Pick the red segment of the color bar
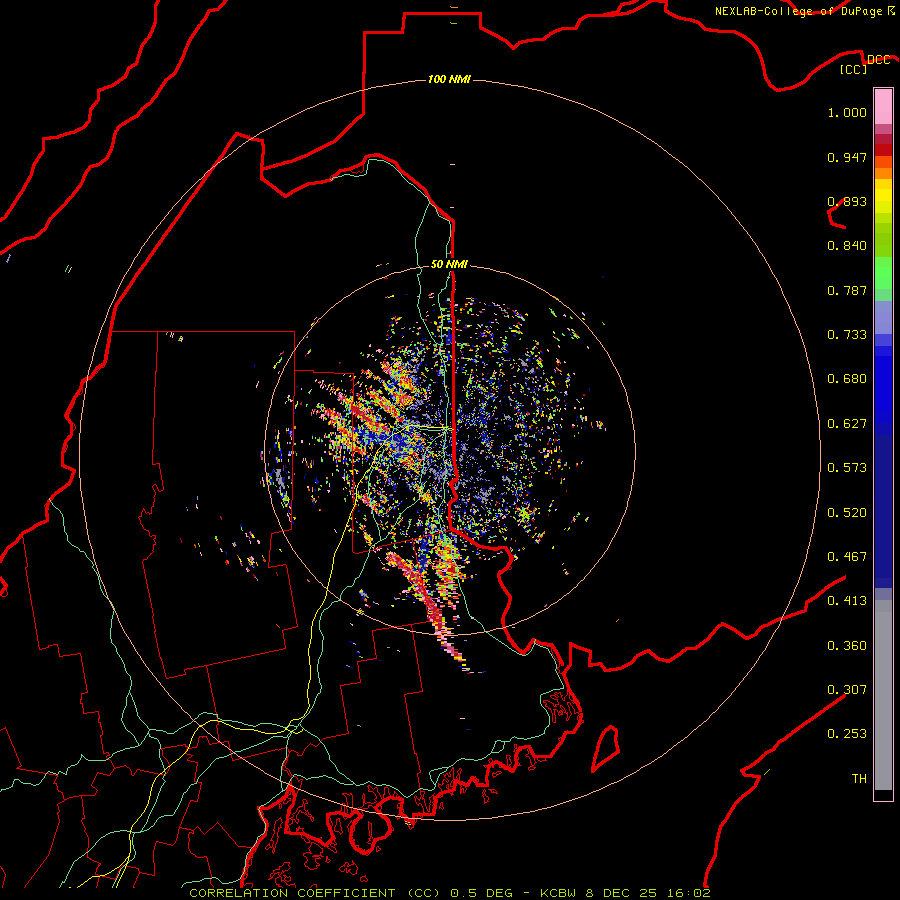The width and height of the screenshot is (900, 900). click(883, 150)
